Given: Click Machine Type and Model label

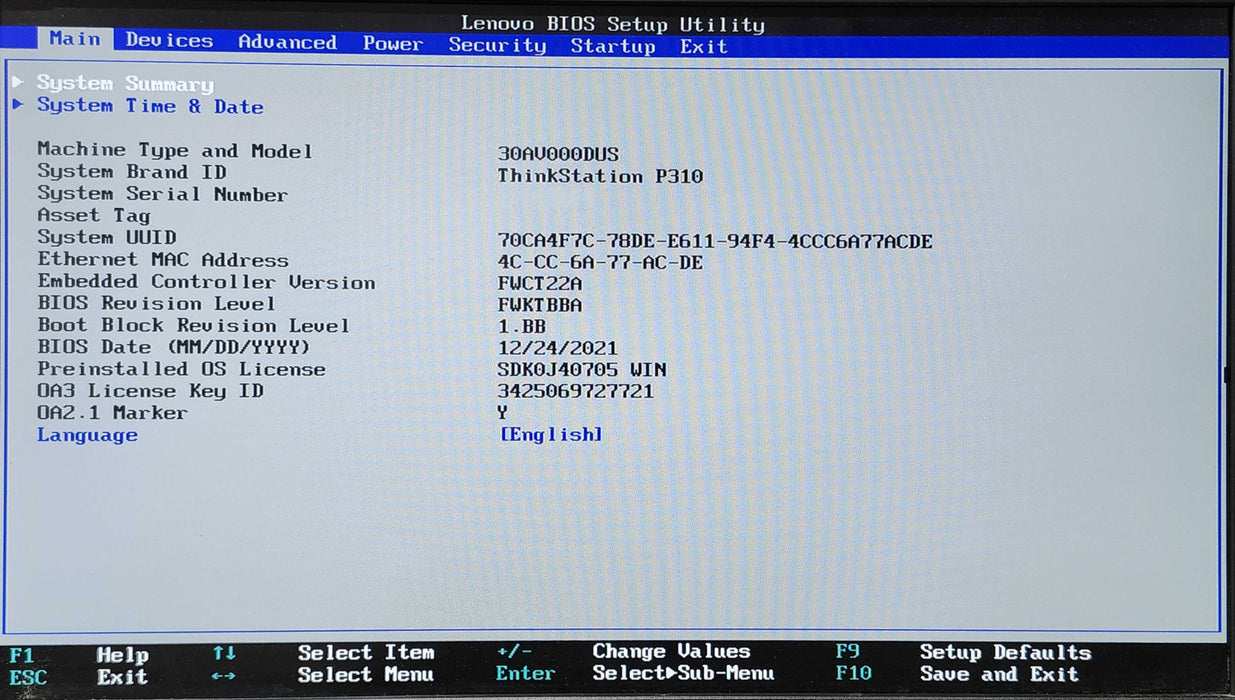Looking at the screenshot, I should tap(175, 151).
